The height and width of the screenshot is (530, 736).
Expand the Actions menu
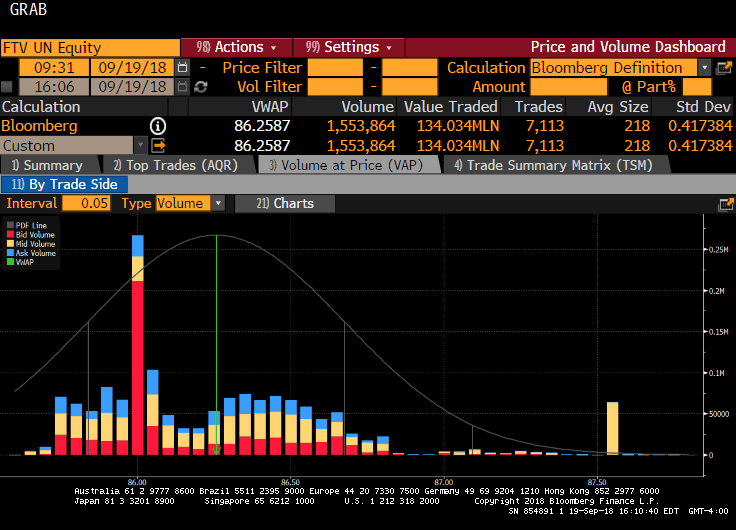[236, 47]
